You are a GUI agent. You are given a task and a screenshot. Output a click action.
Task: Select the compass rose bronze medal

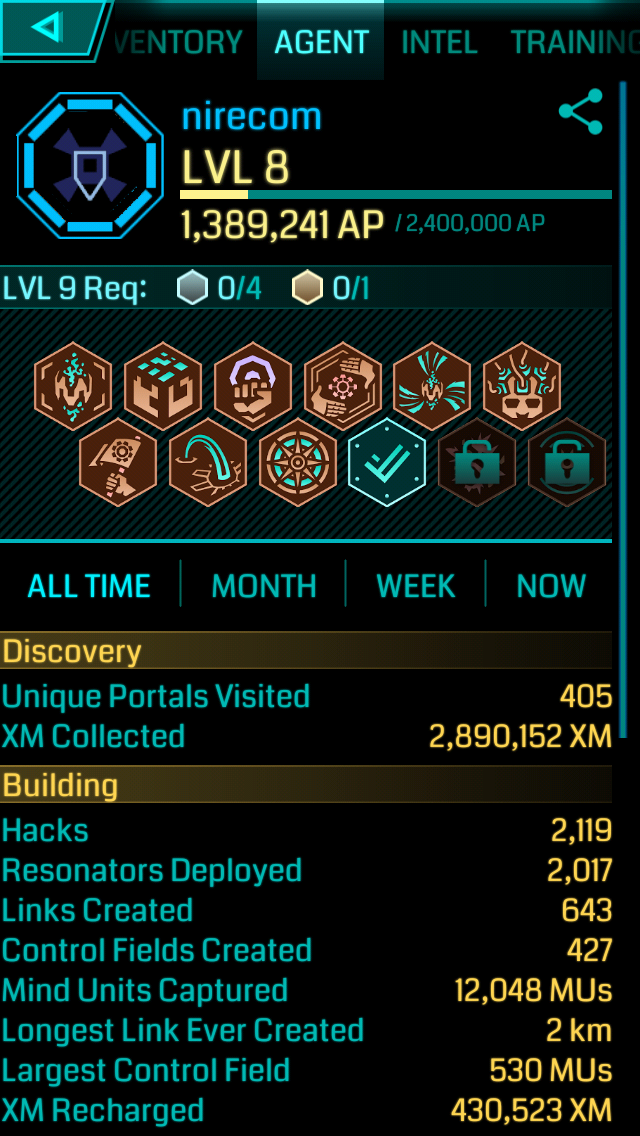point(298,462)
